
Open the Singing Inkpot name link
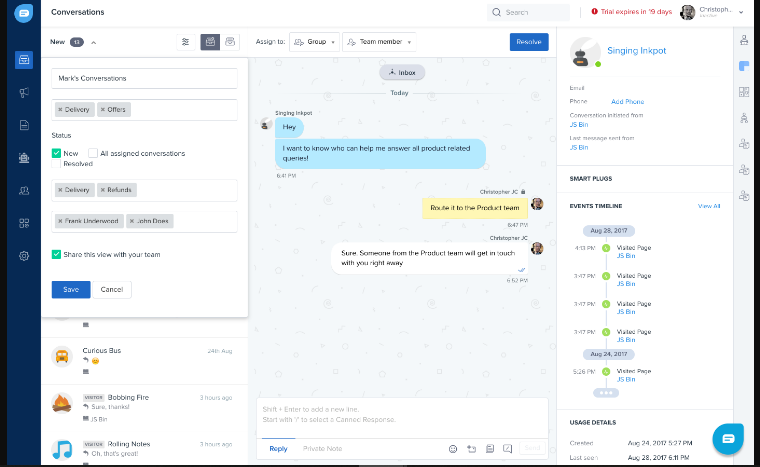click(636, 51)
